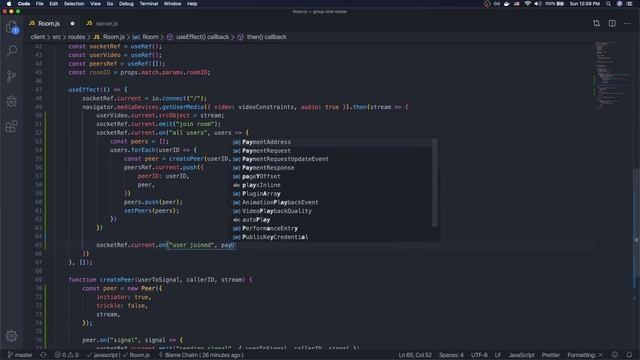Split the editor to the right

[x=612, y=23]
